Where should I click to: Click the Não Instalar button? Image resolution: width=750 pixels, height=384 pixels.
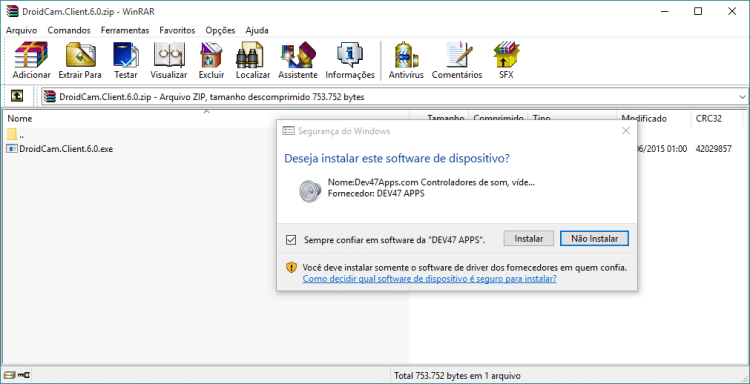[595, 239]
